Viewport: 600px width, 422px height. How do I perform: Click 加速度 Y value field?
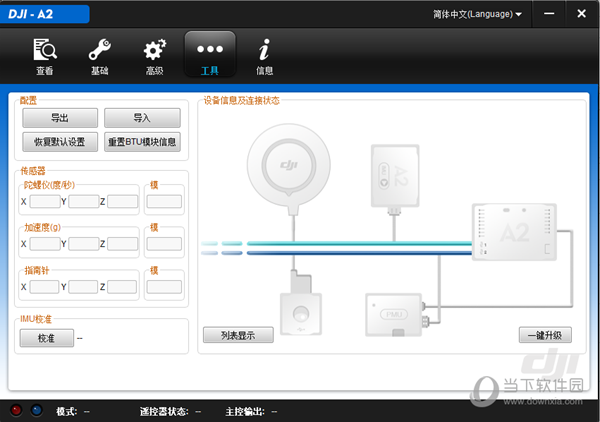[83, 244]
